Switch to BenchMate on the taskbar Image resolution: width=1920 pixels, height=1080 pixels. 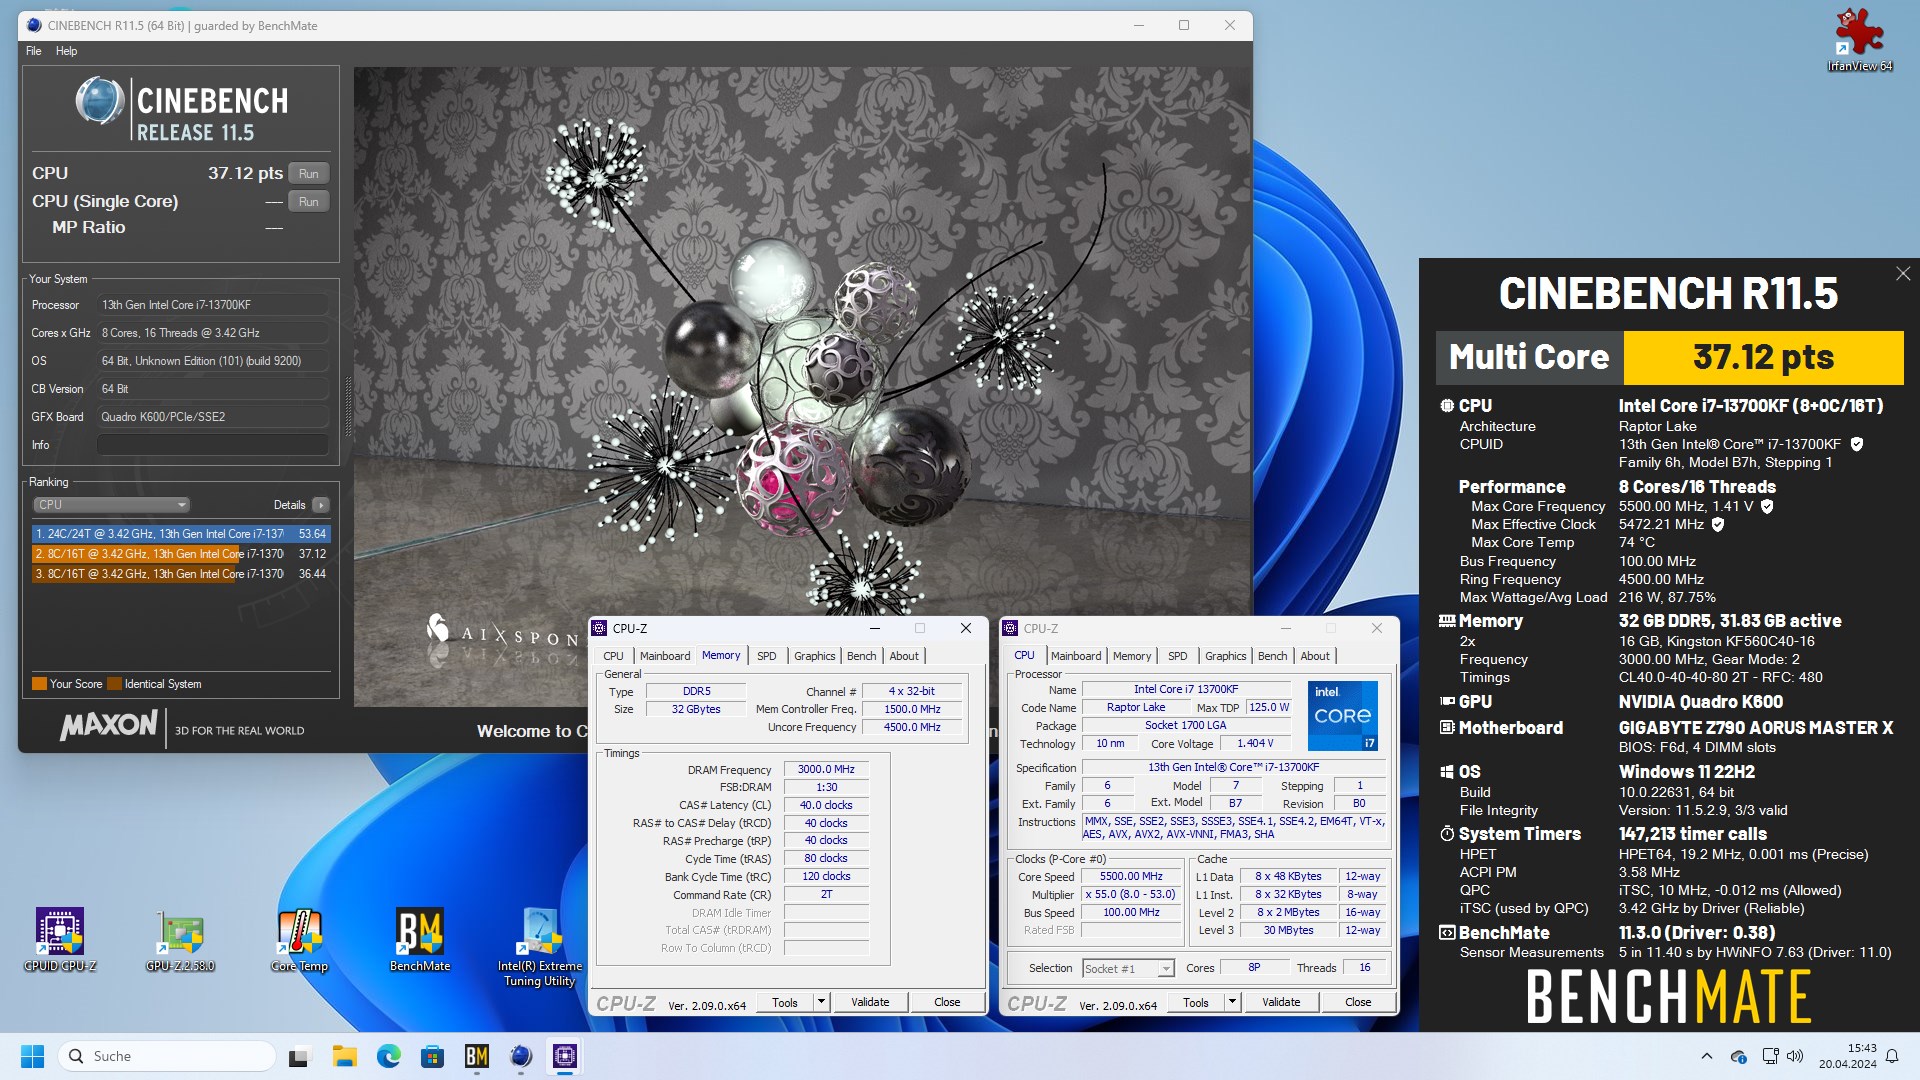(x=477, y=1056)
